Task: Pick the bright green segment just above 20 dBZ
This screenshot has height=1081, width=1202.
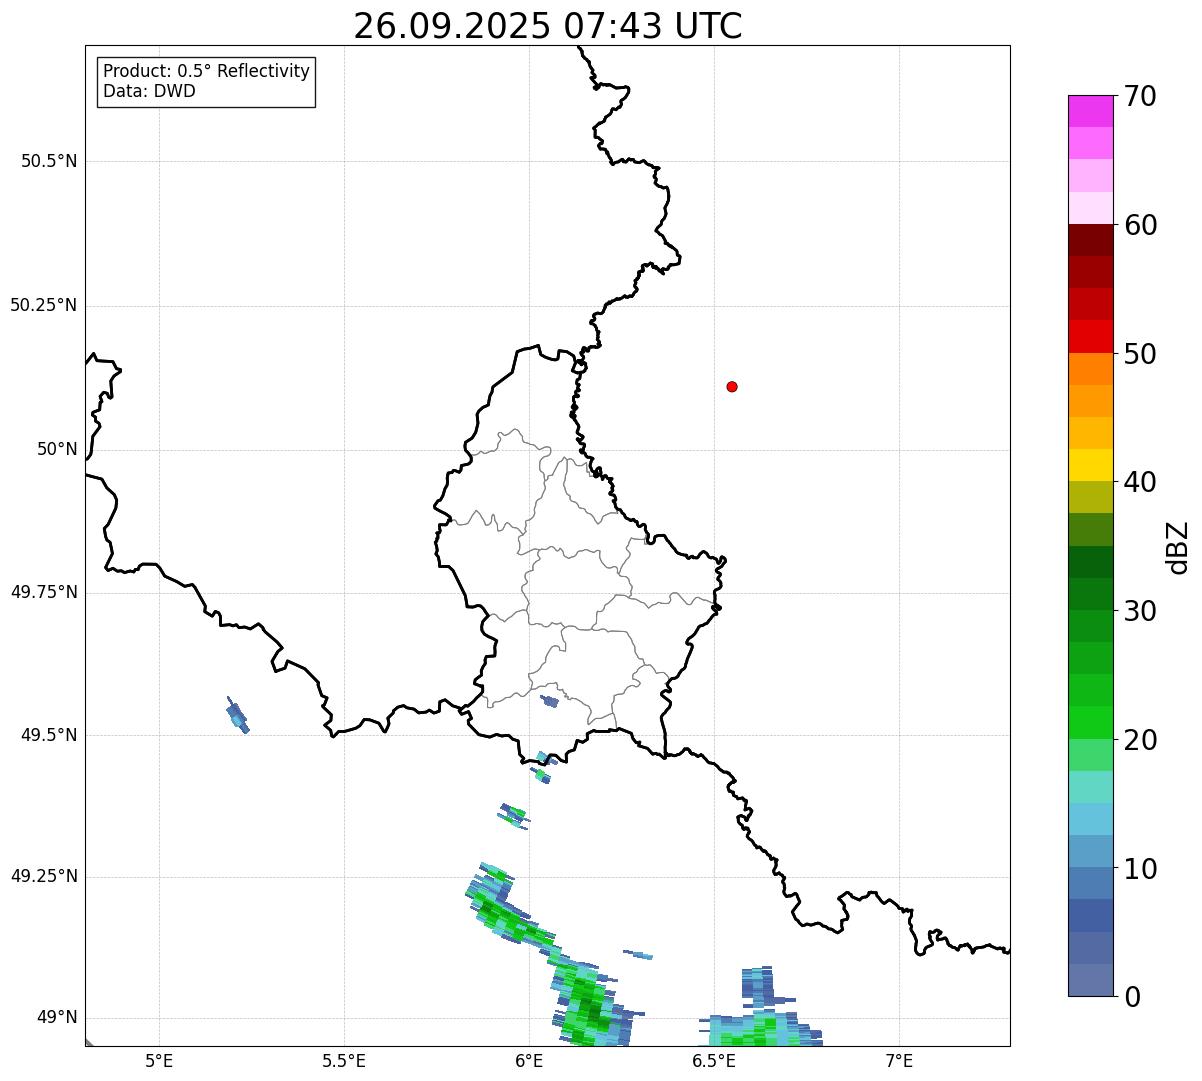Action: pyautogui.click(x=1091, y=723)
